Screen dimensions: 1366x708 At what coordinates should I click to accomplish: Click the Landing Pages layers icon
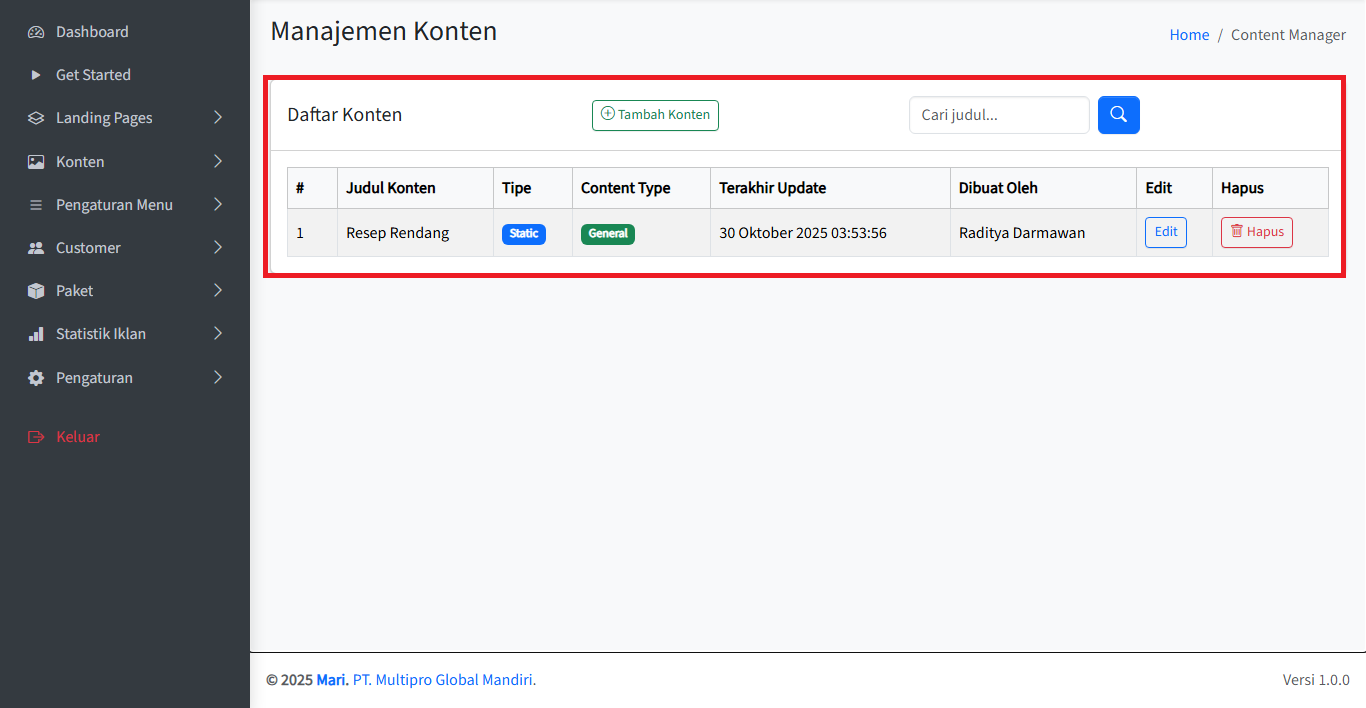pyautogui.click(x=36, y=118)
